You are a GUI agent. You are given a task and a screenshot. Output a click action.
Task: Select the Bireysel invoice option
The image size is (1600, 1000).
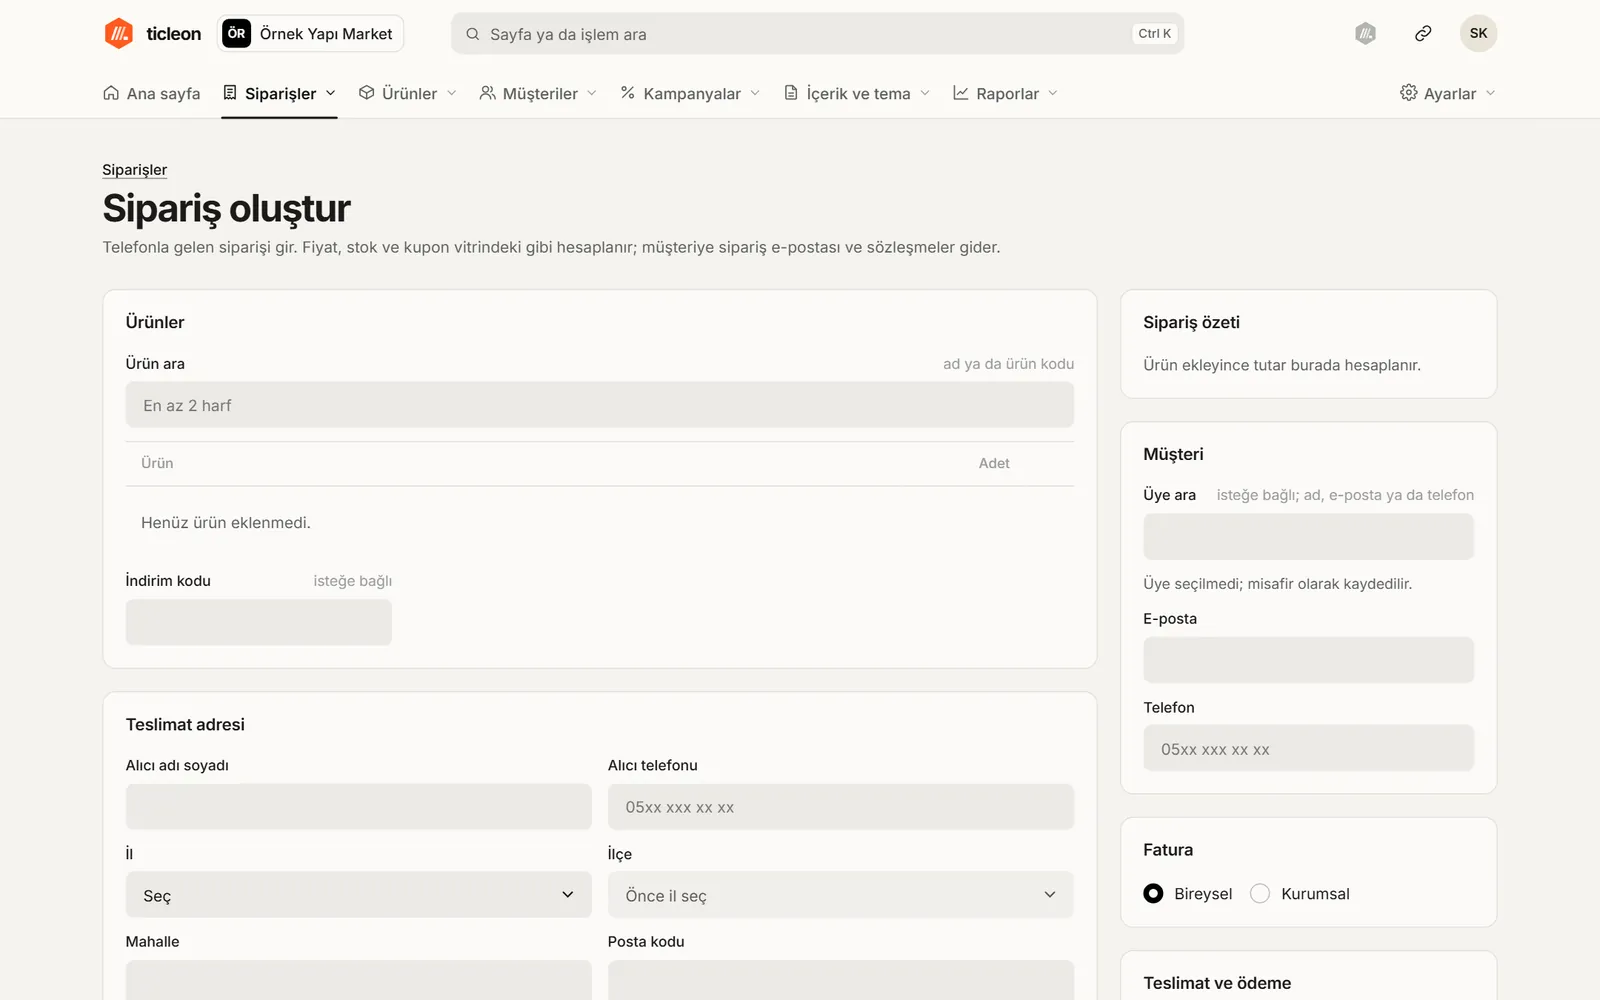(x=1153, y=894)
